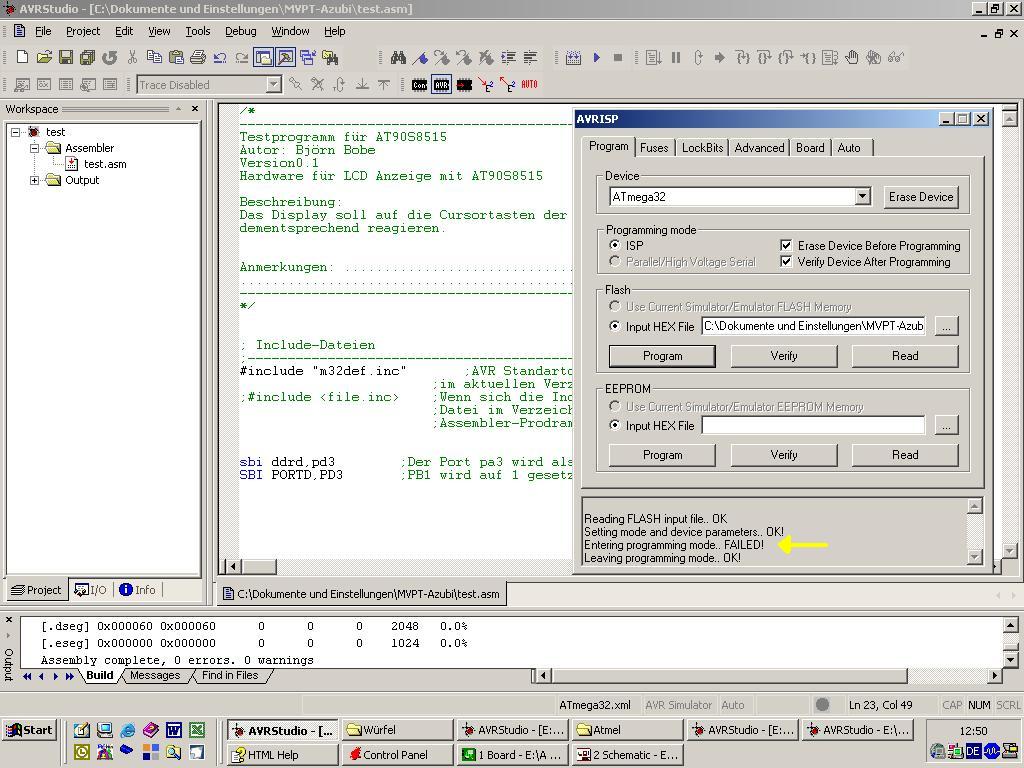
Task: Click the Output panel horizontal scrollbar
Action: coord(730,676)
